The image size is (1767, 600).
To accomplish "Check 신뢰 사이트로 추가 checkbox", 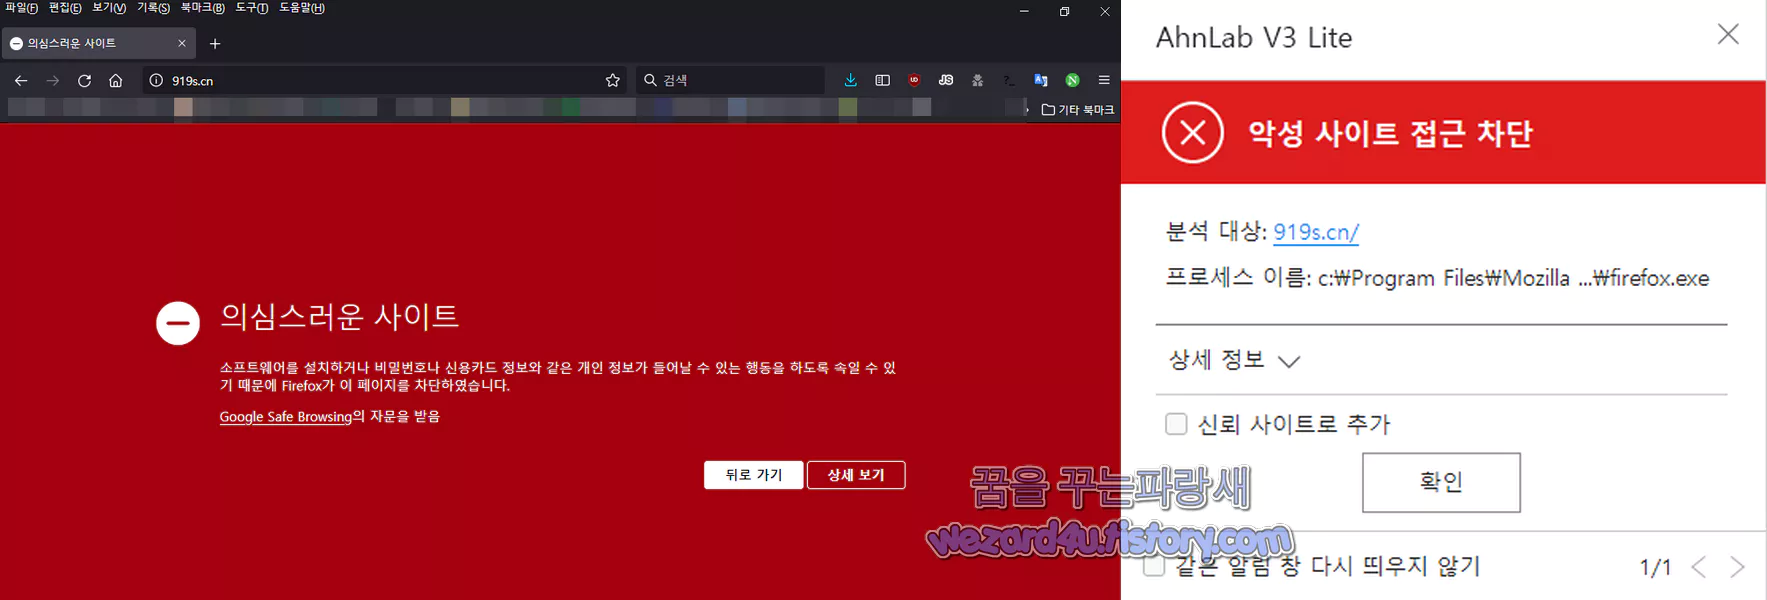I will [1177, 424].
